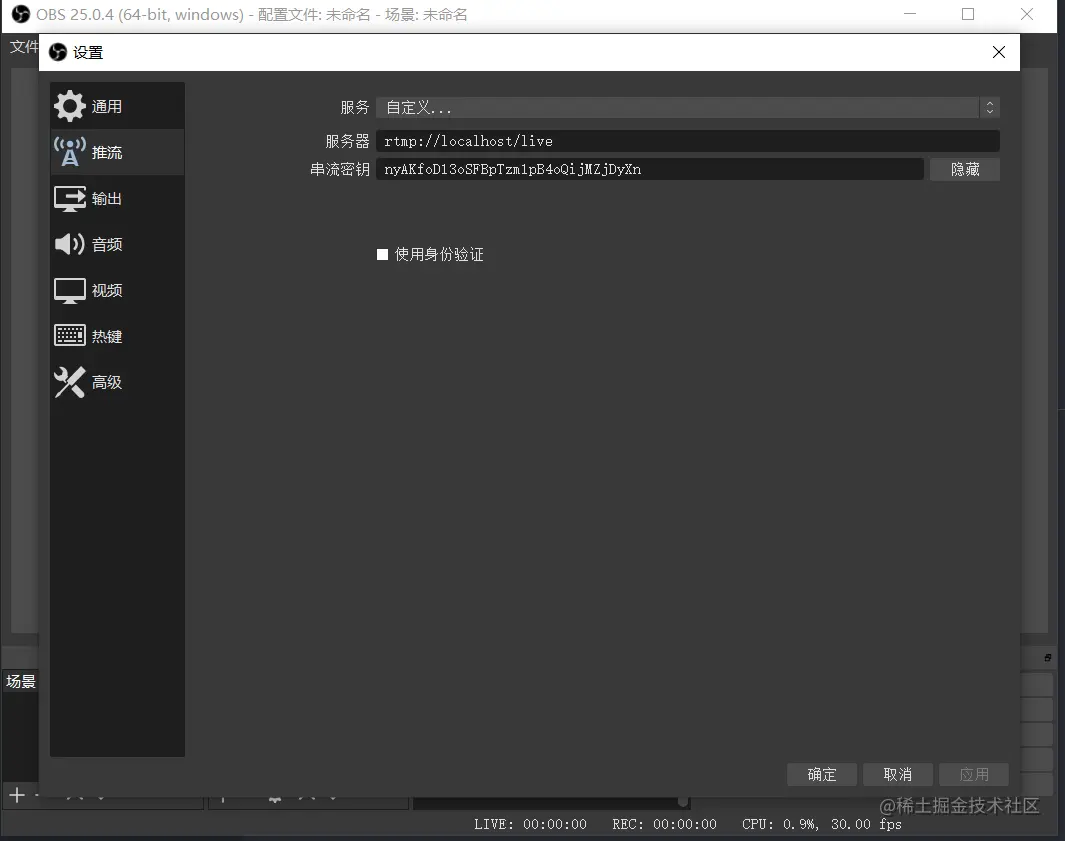Switch to 推流 settings tab label
The width and height of the screenshot is (1065, 841).
click(107, 152)
